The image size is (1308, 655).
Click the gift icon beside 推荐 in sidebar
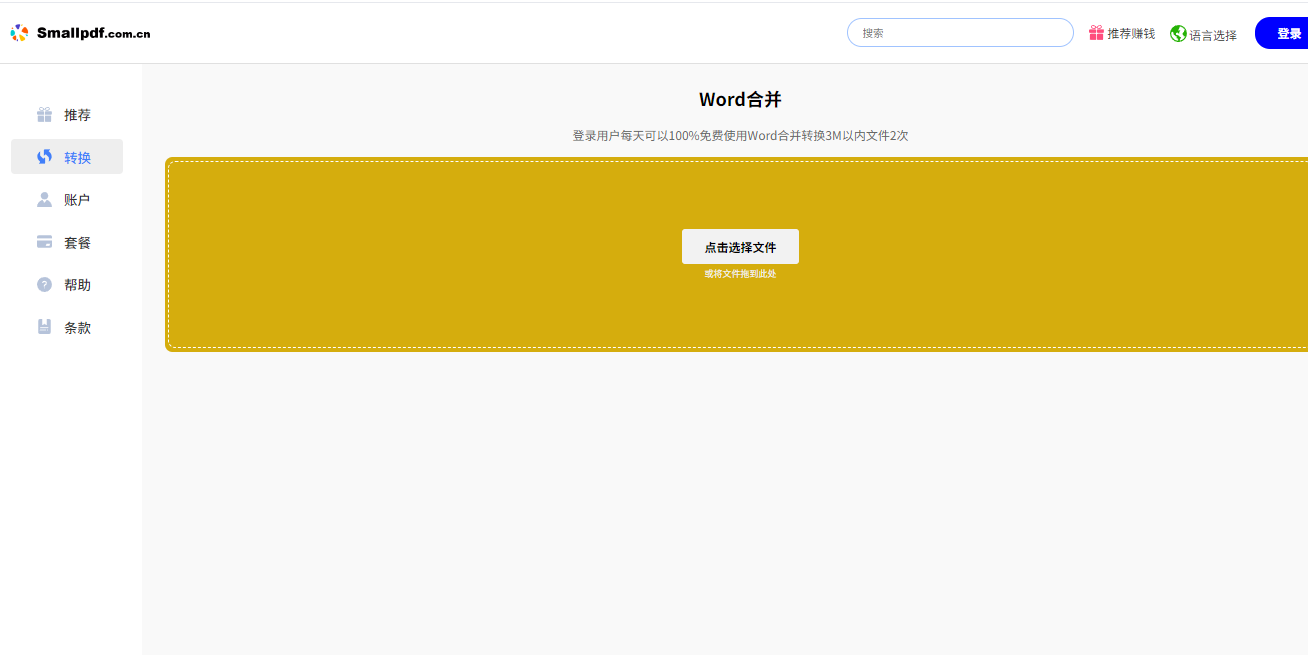(44, 115)
